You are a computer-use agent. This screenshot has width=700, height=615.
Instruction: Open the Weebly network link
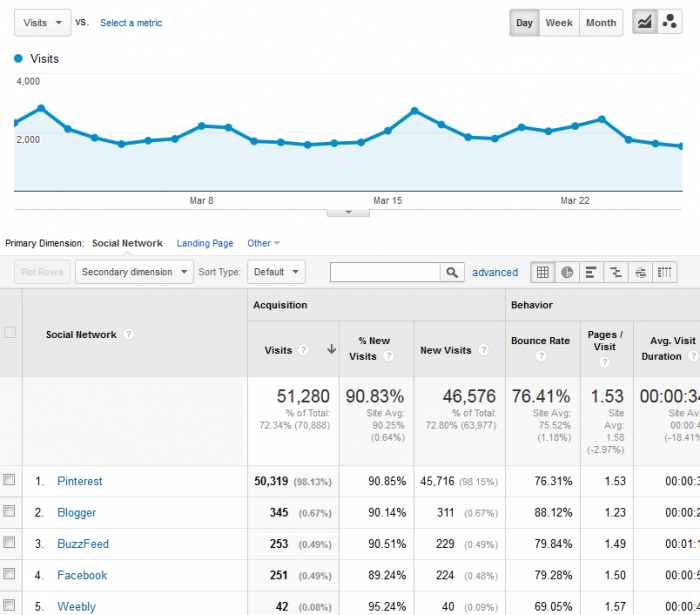76,607
